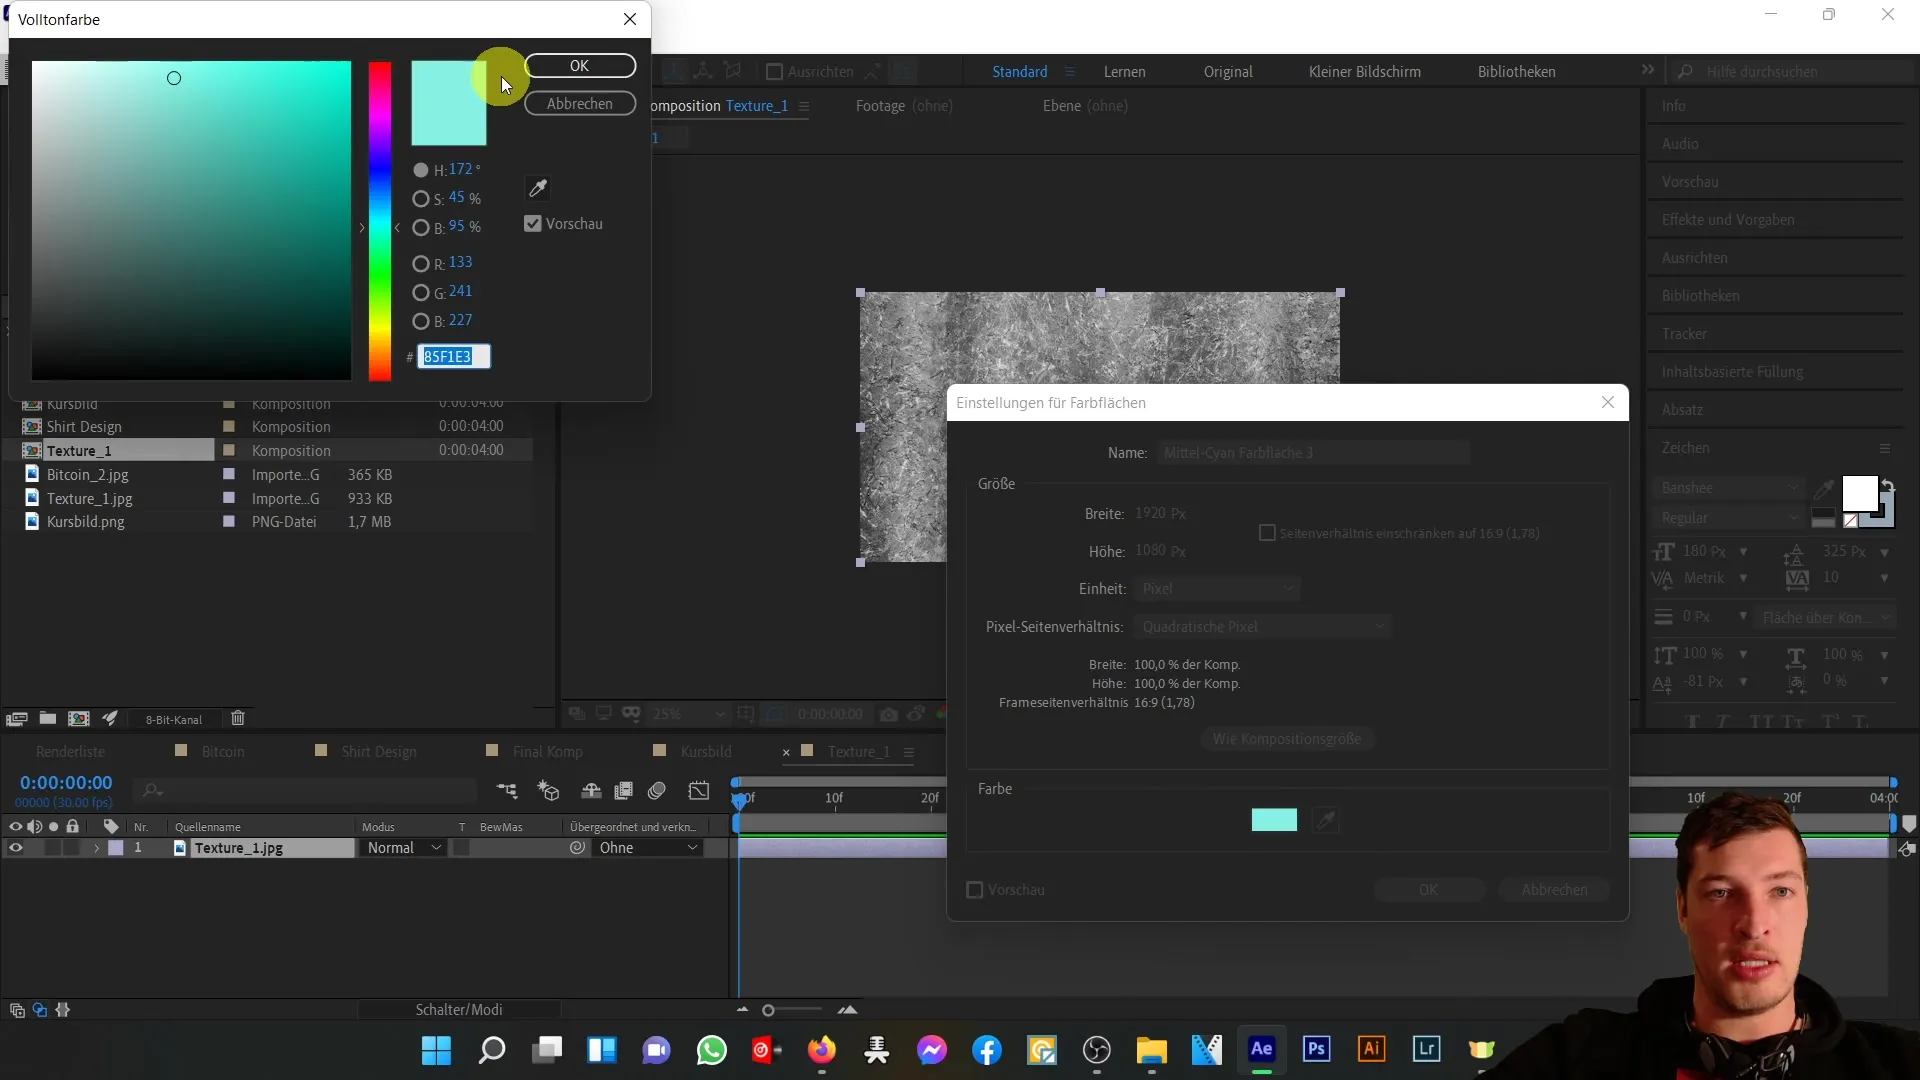The image size is (1920, 1080).
Task: Switch to Bibliotheken workspace
Action: (x=1516, y=72)
